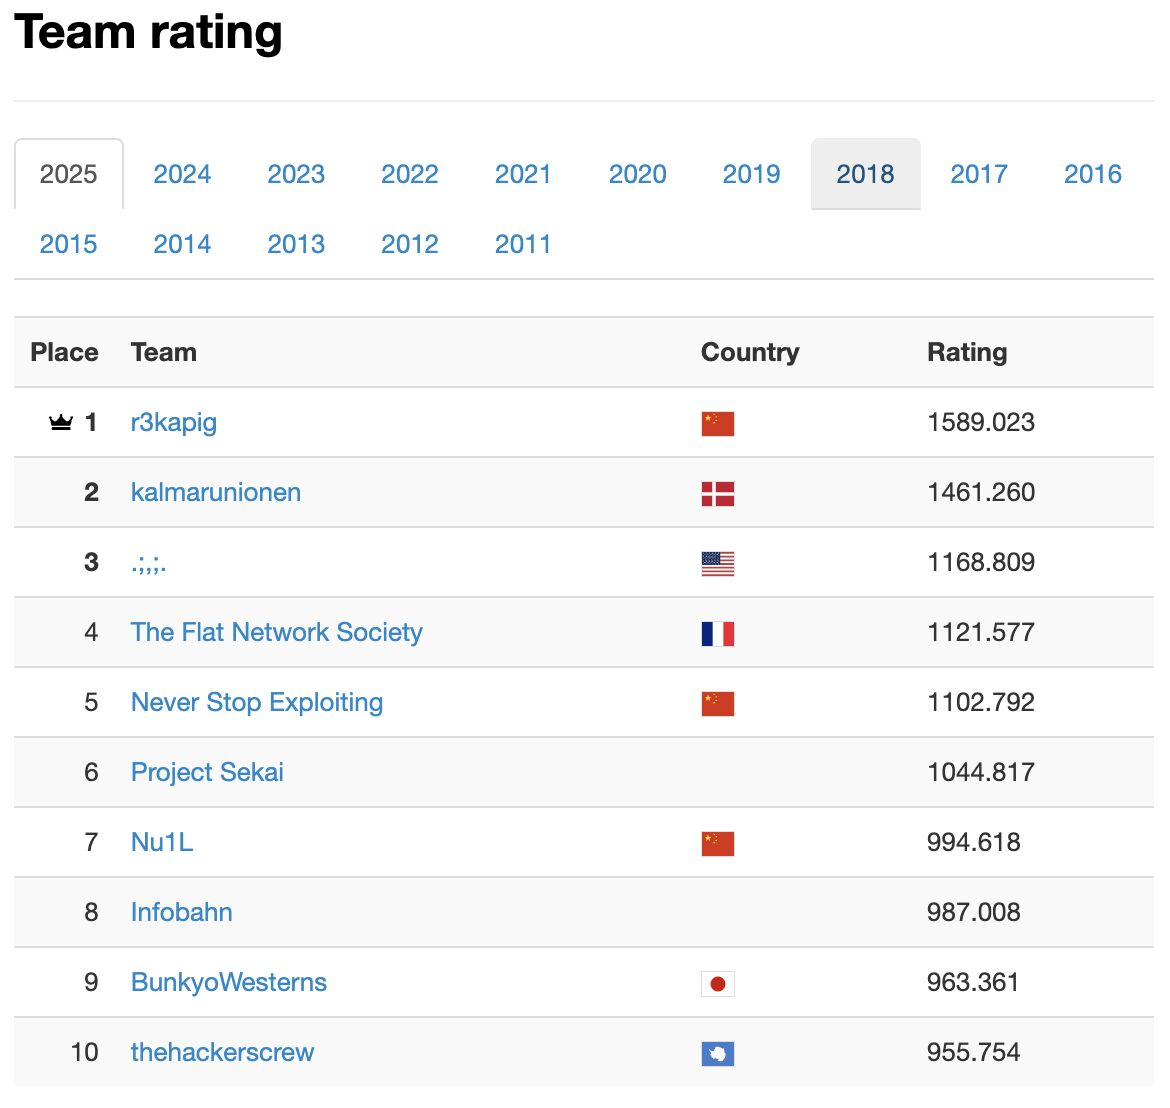This screenshot has height=1108, width=1170.
Task: Switch to the 2022 tab
Action: point(410,174)
